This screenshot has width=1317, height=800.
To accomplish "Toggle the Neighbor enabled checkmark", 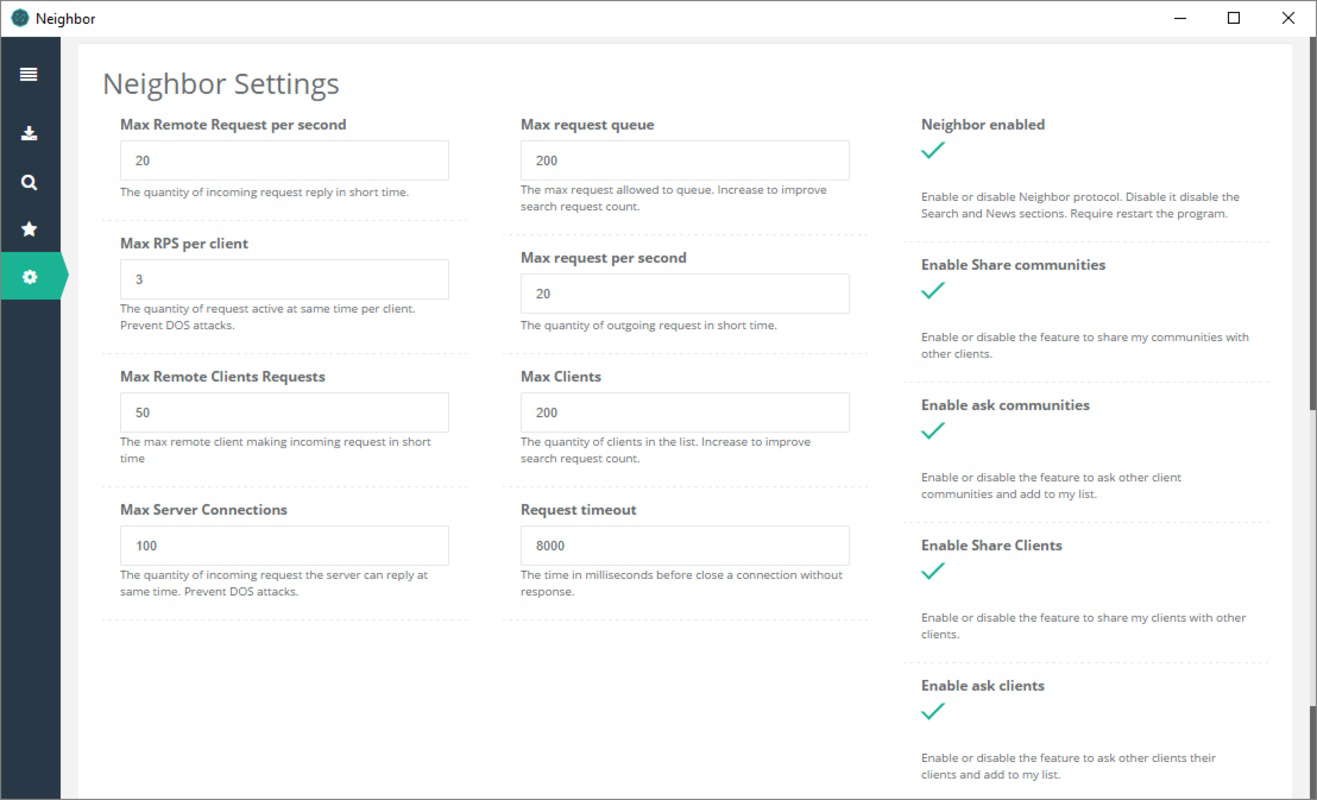I will click(x=932, y=150).
